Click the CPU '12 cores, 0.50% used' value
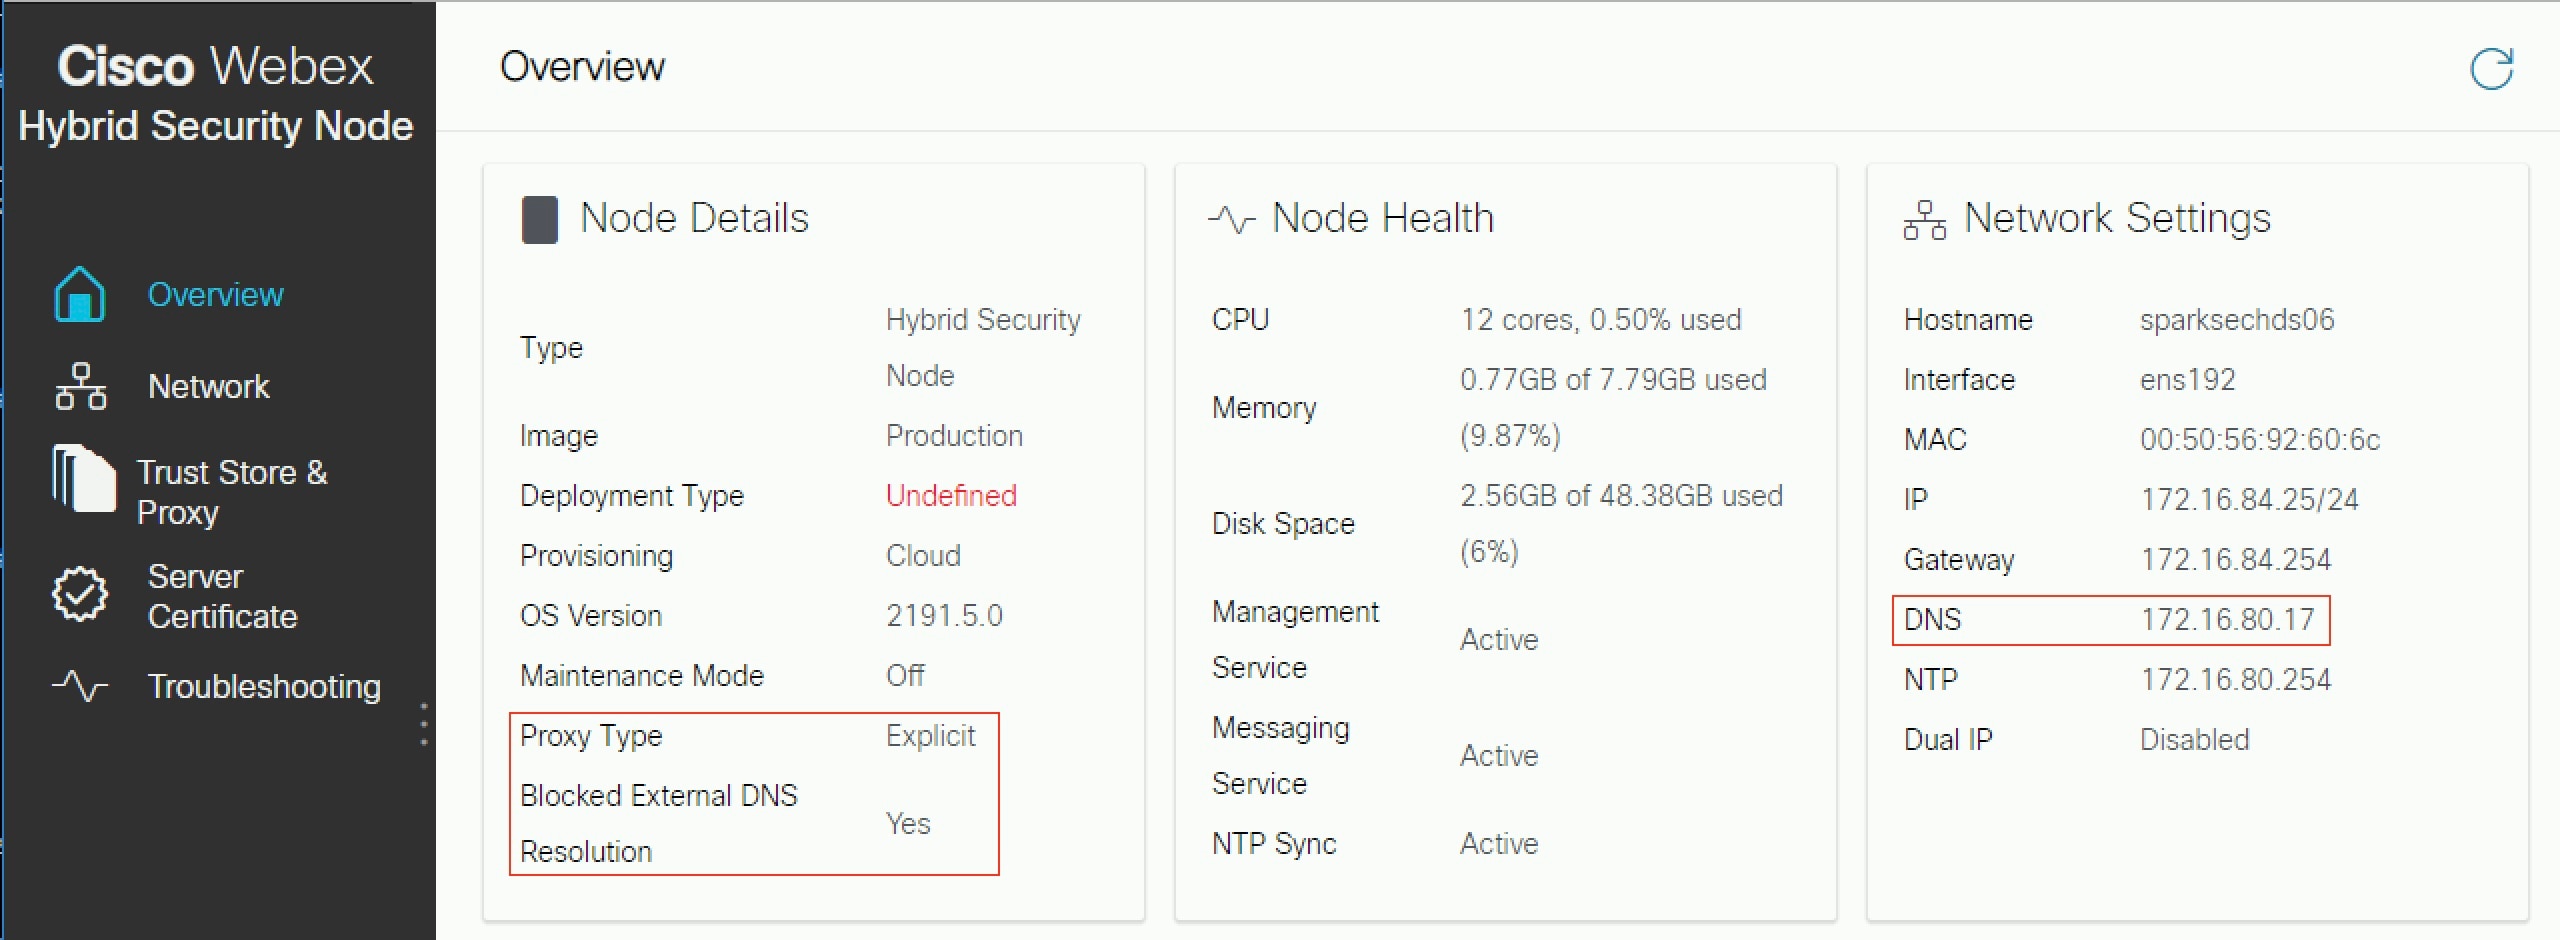This screenshot has height=940, width=2560. (x=1601, y=320)
